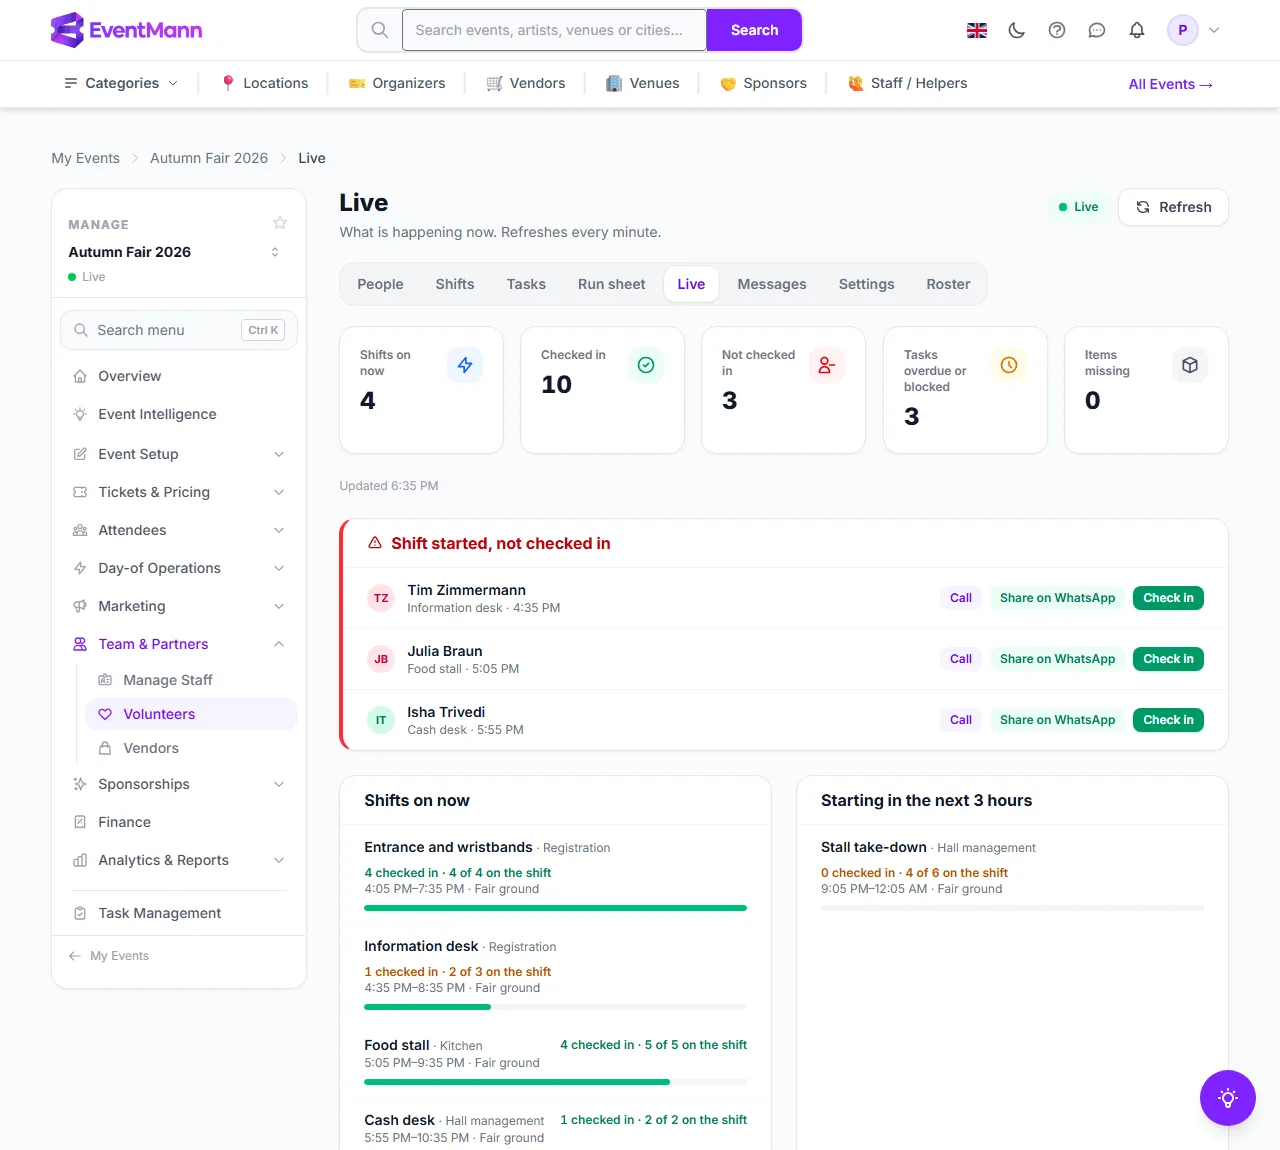Image resolution: width=1280 pixels, height=1150 pixels.
Task: Open the chat messages icon
Action: 1097,30
